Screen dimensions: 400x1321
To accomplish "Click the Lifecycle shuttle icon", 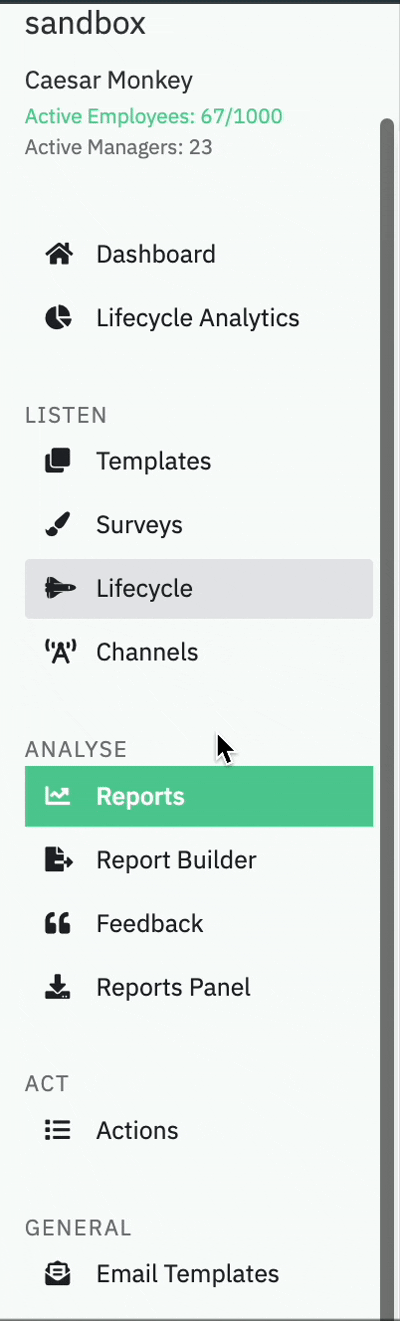I will [60, 588].
